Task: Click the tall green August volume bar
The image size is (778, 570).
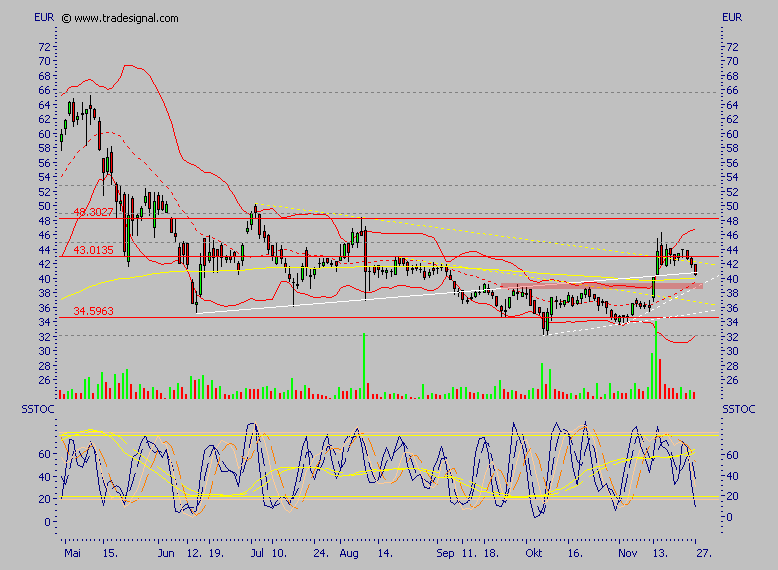Action: (x=363, y=366)
